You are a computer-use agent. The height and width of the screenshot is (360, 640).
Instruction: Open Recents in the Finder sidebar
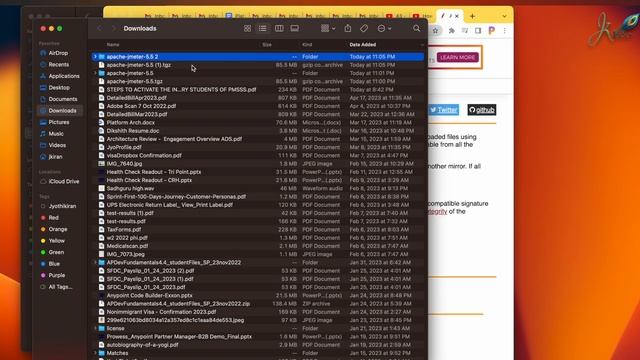58,64
